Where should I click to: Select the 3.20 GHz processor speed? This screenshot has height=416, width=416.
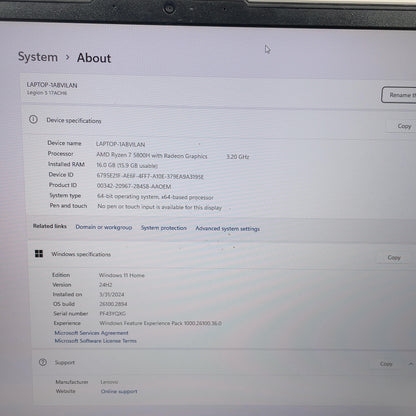[238, 156]
